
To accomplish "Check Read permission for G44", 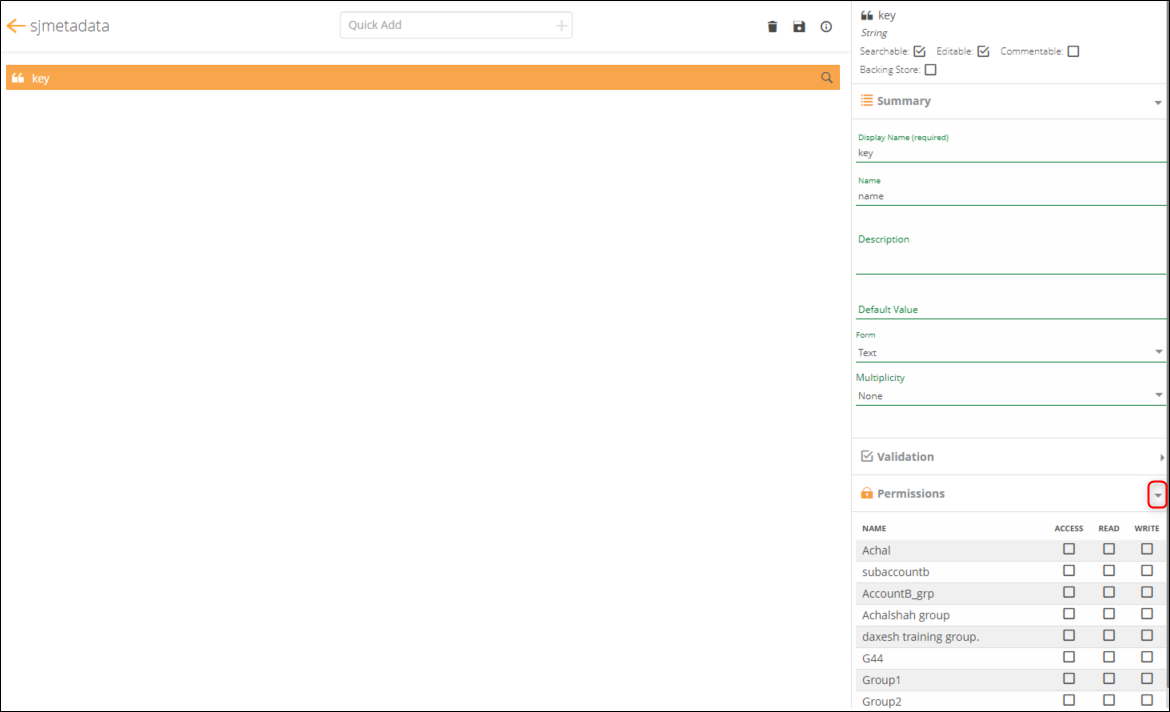I will point(1109,657).
